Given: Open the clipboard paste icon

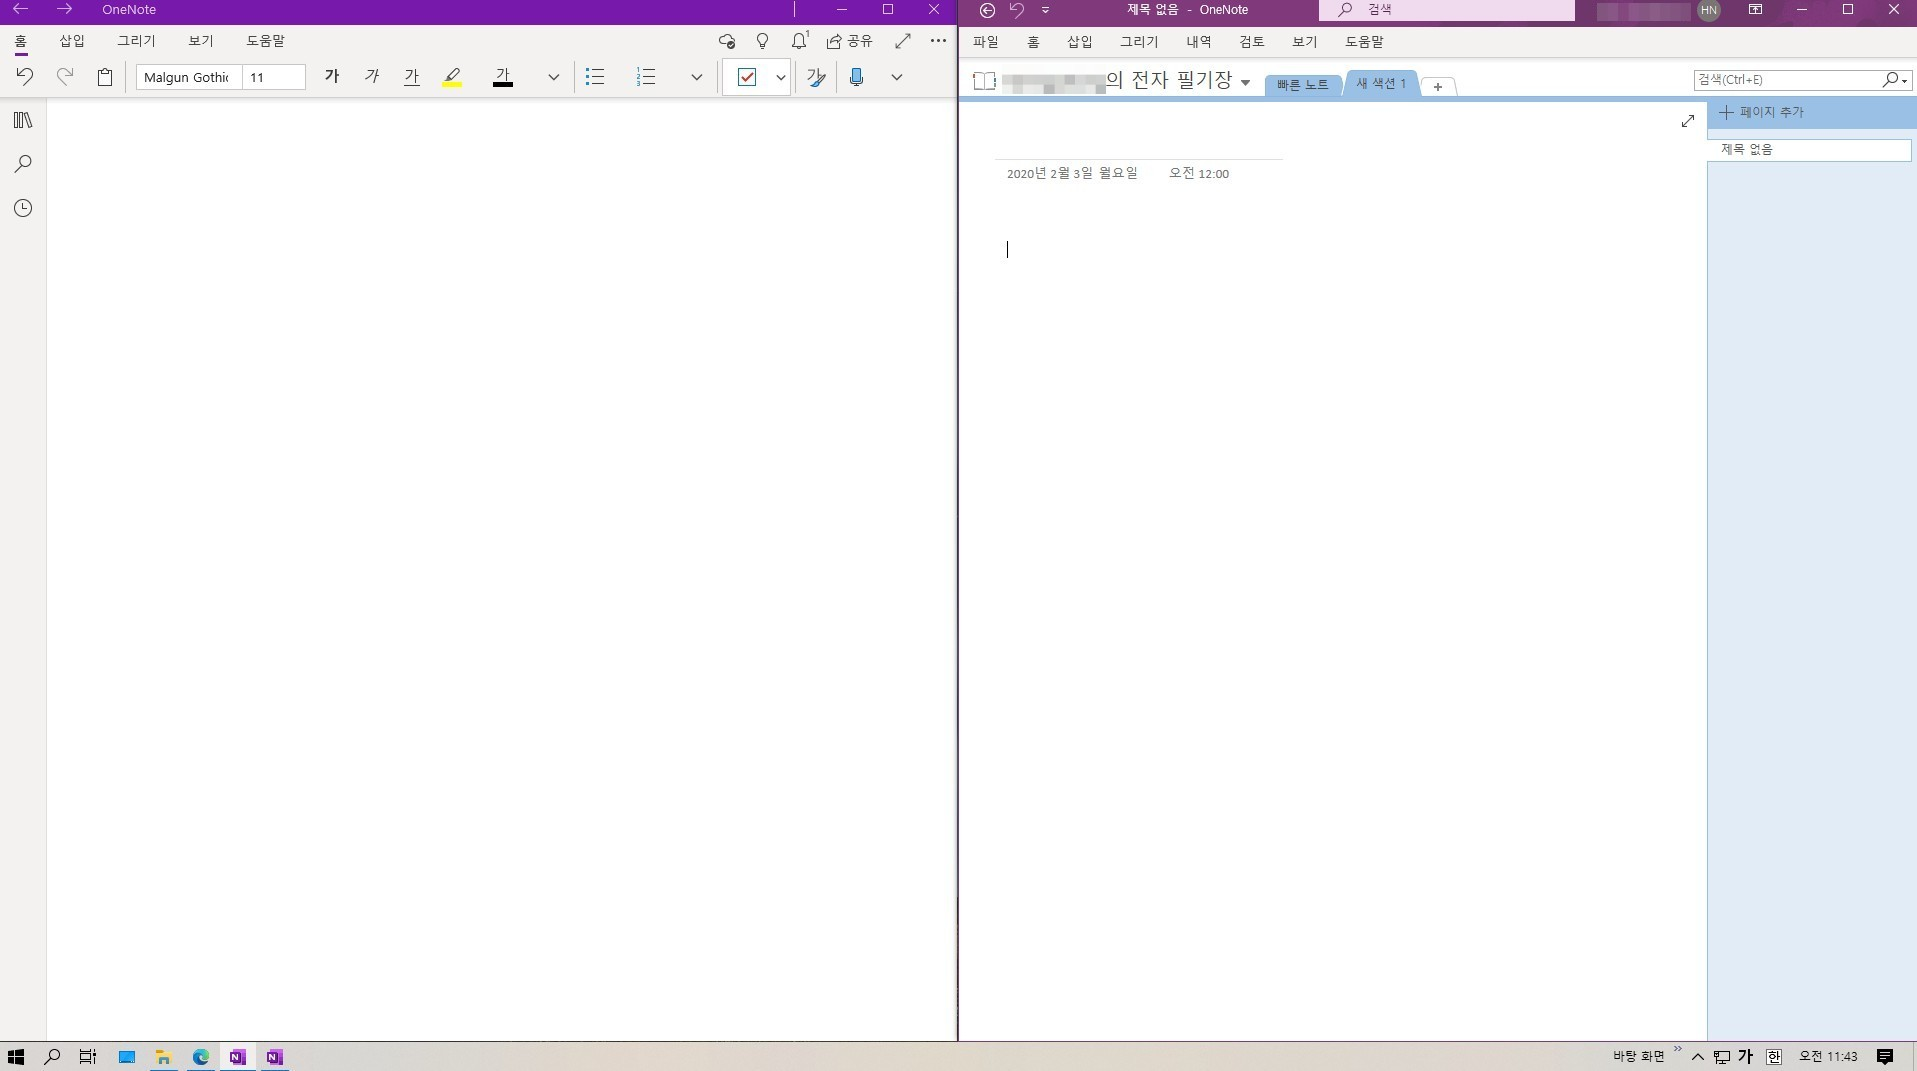Looking at the screenshot, I should click(x=105, y=77).
